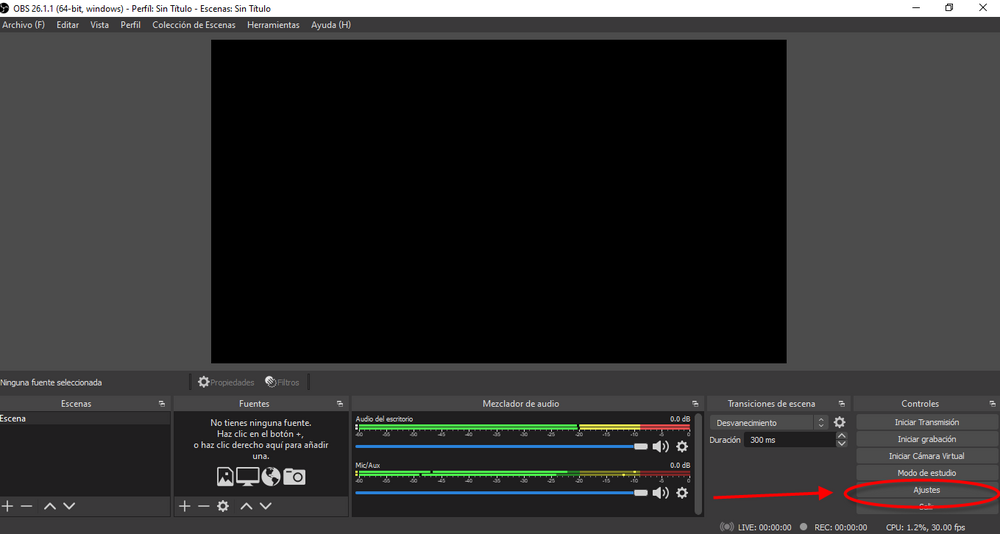Click the Propiedades gear button
This screenshot has width=1000, height=534.
pos(226,382)
